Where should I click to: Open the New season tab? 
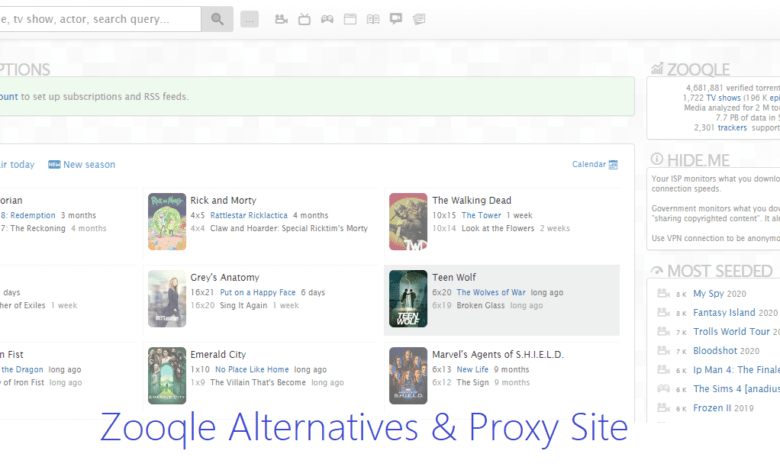[89, 165]
